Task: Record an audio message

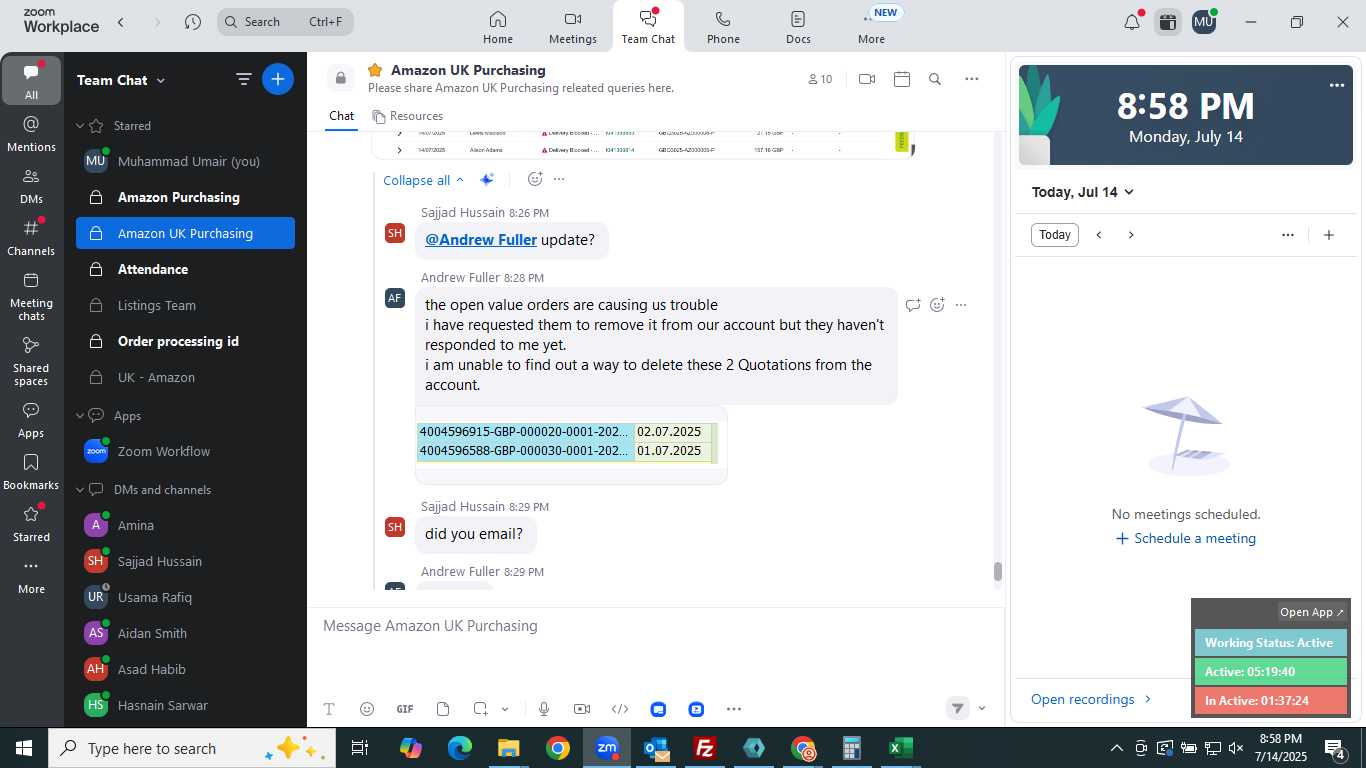Action: (x=544, y=709)
